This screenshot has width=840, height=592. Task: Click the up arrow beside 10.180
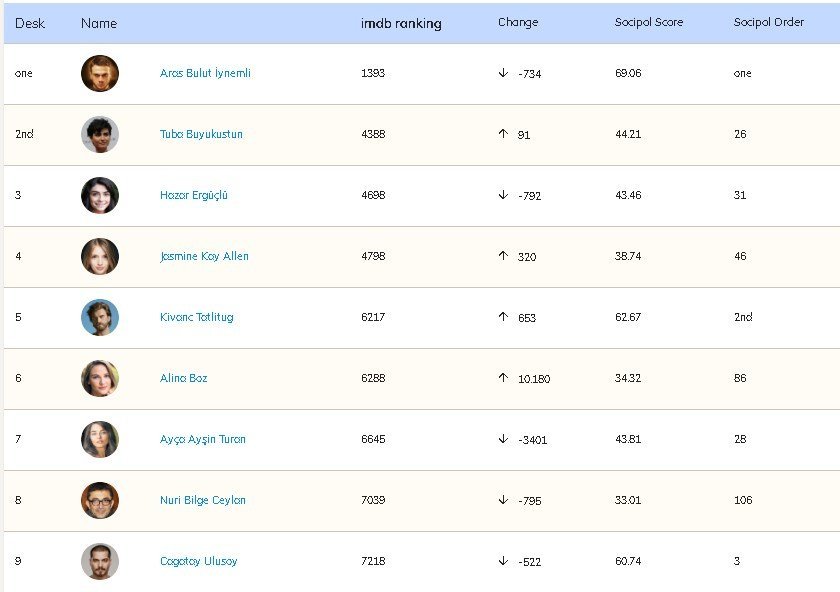[x=503, y=378]
